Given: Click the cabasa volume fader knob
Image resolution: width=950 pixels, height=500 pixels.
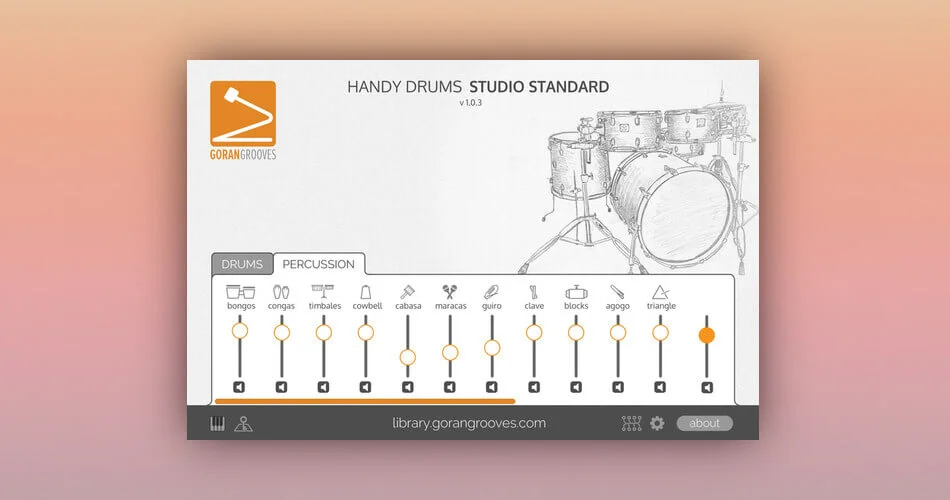Looking at the screenshot, I should [x=408, y=358].
